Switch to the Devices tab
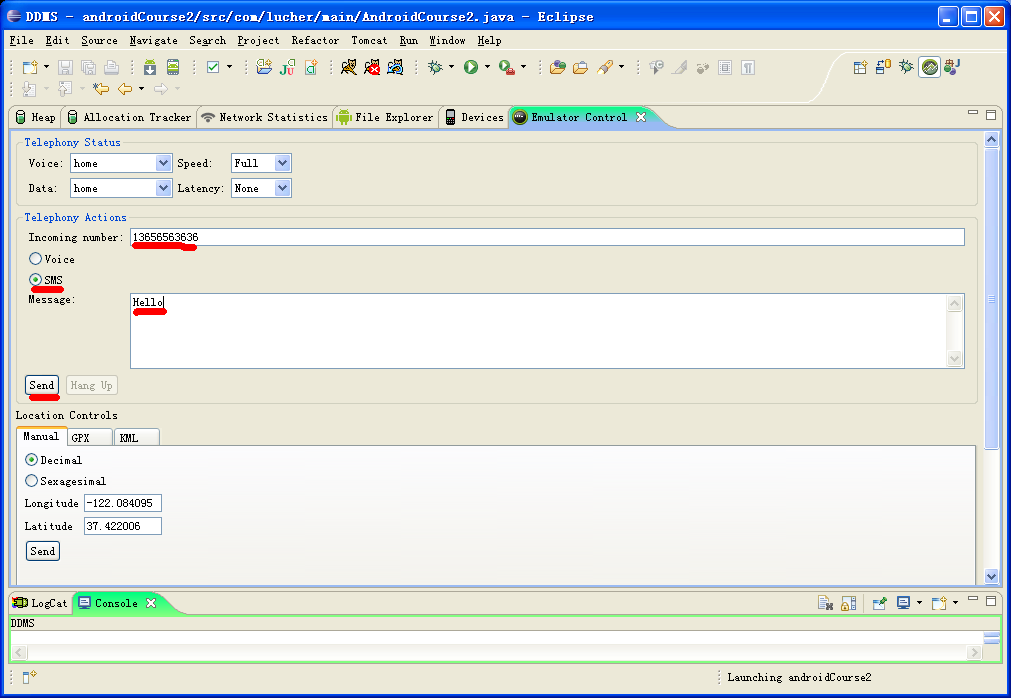 click(x=475, y=117)
